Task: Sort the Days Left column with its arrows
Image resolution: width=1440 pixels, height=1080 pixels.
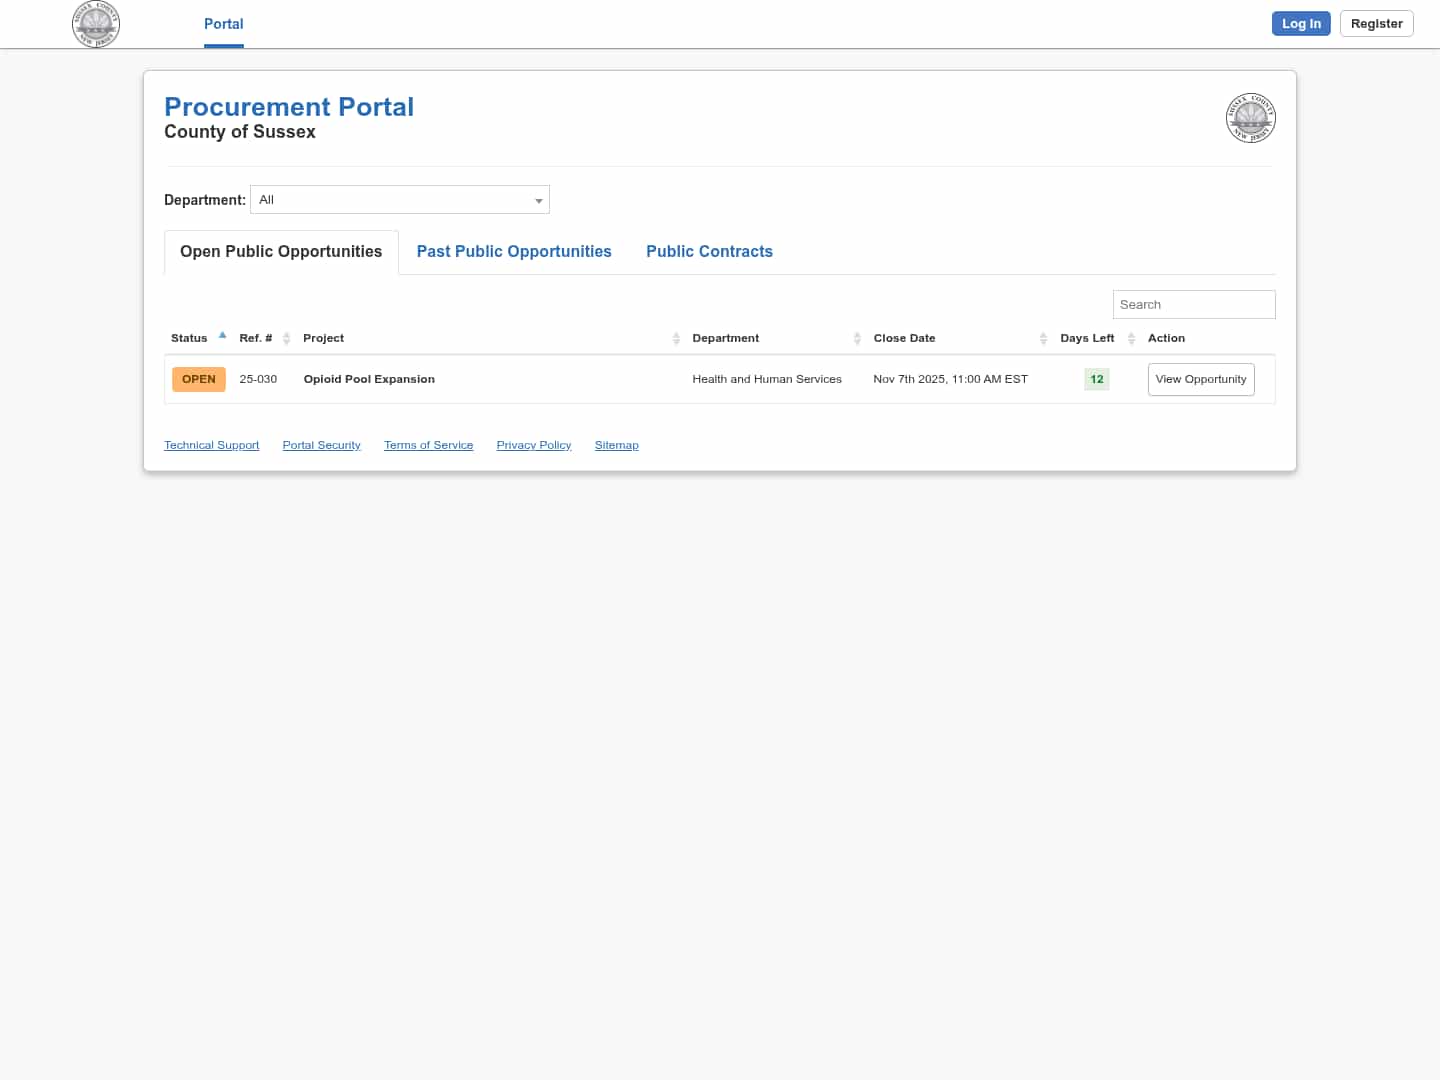Action: (1131, 338)
